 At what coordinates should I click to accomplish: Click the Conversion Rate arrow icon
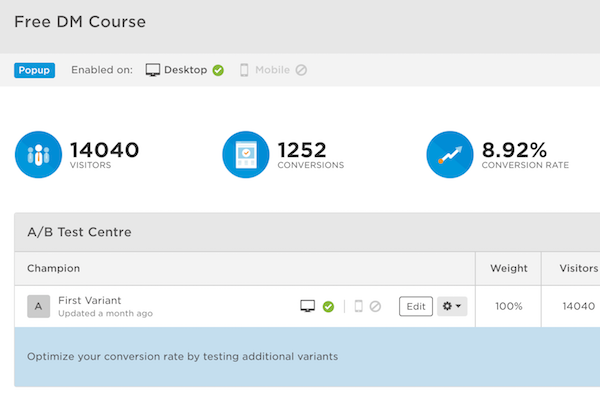450,155
